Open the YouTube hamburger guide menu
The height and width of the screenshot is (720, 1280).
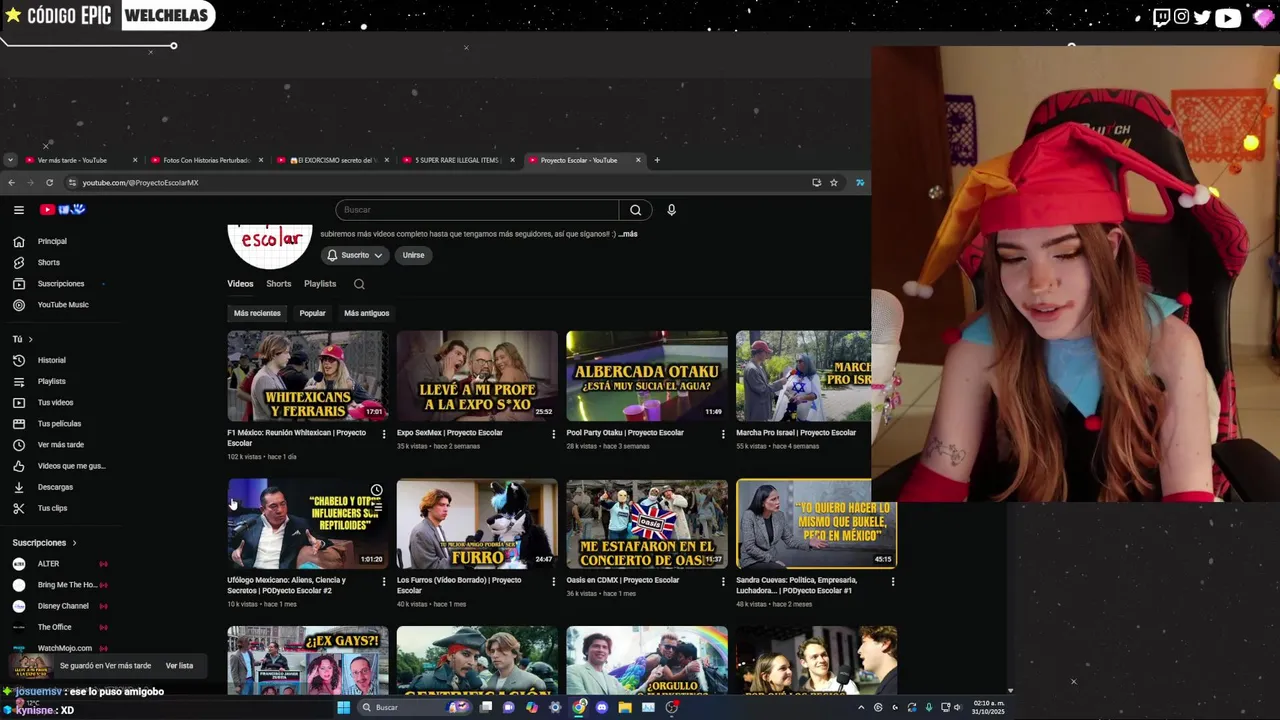[x=18, y=209]
